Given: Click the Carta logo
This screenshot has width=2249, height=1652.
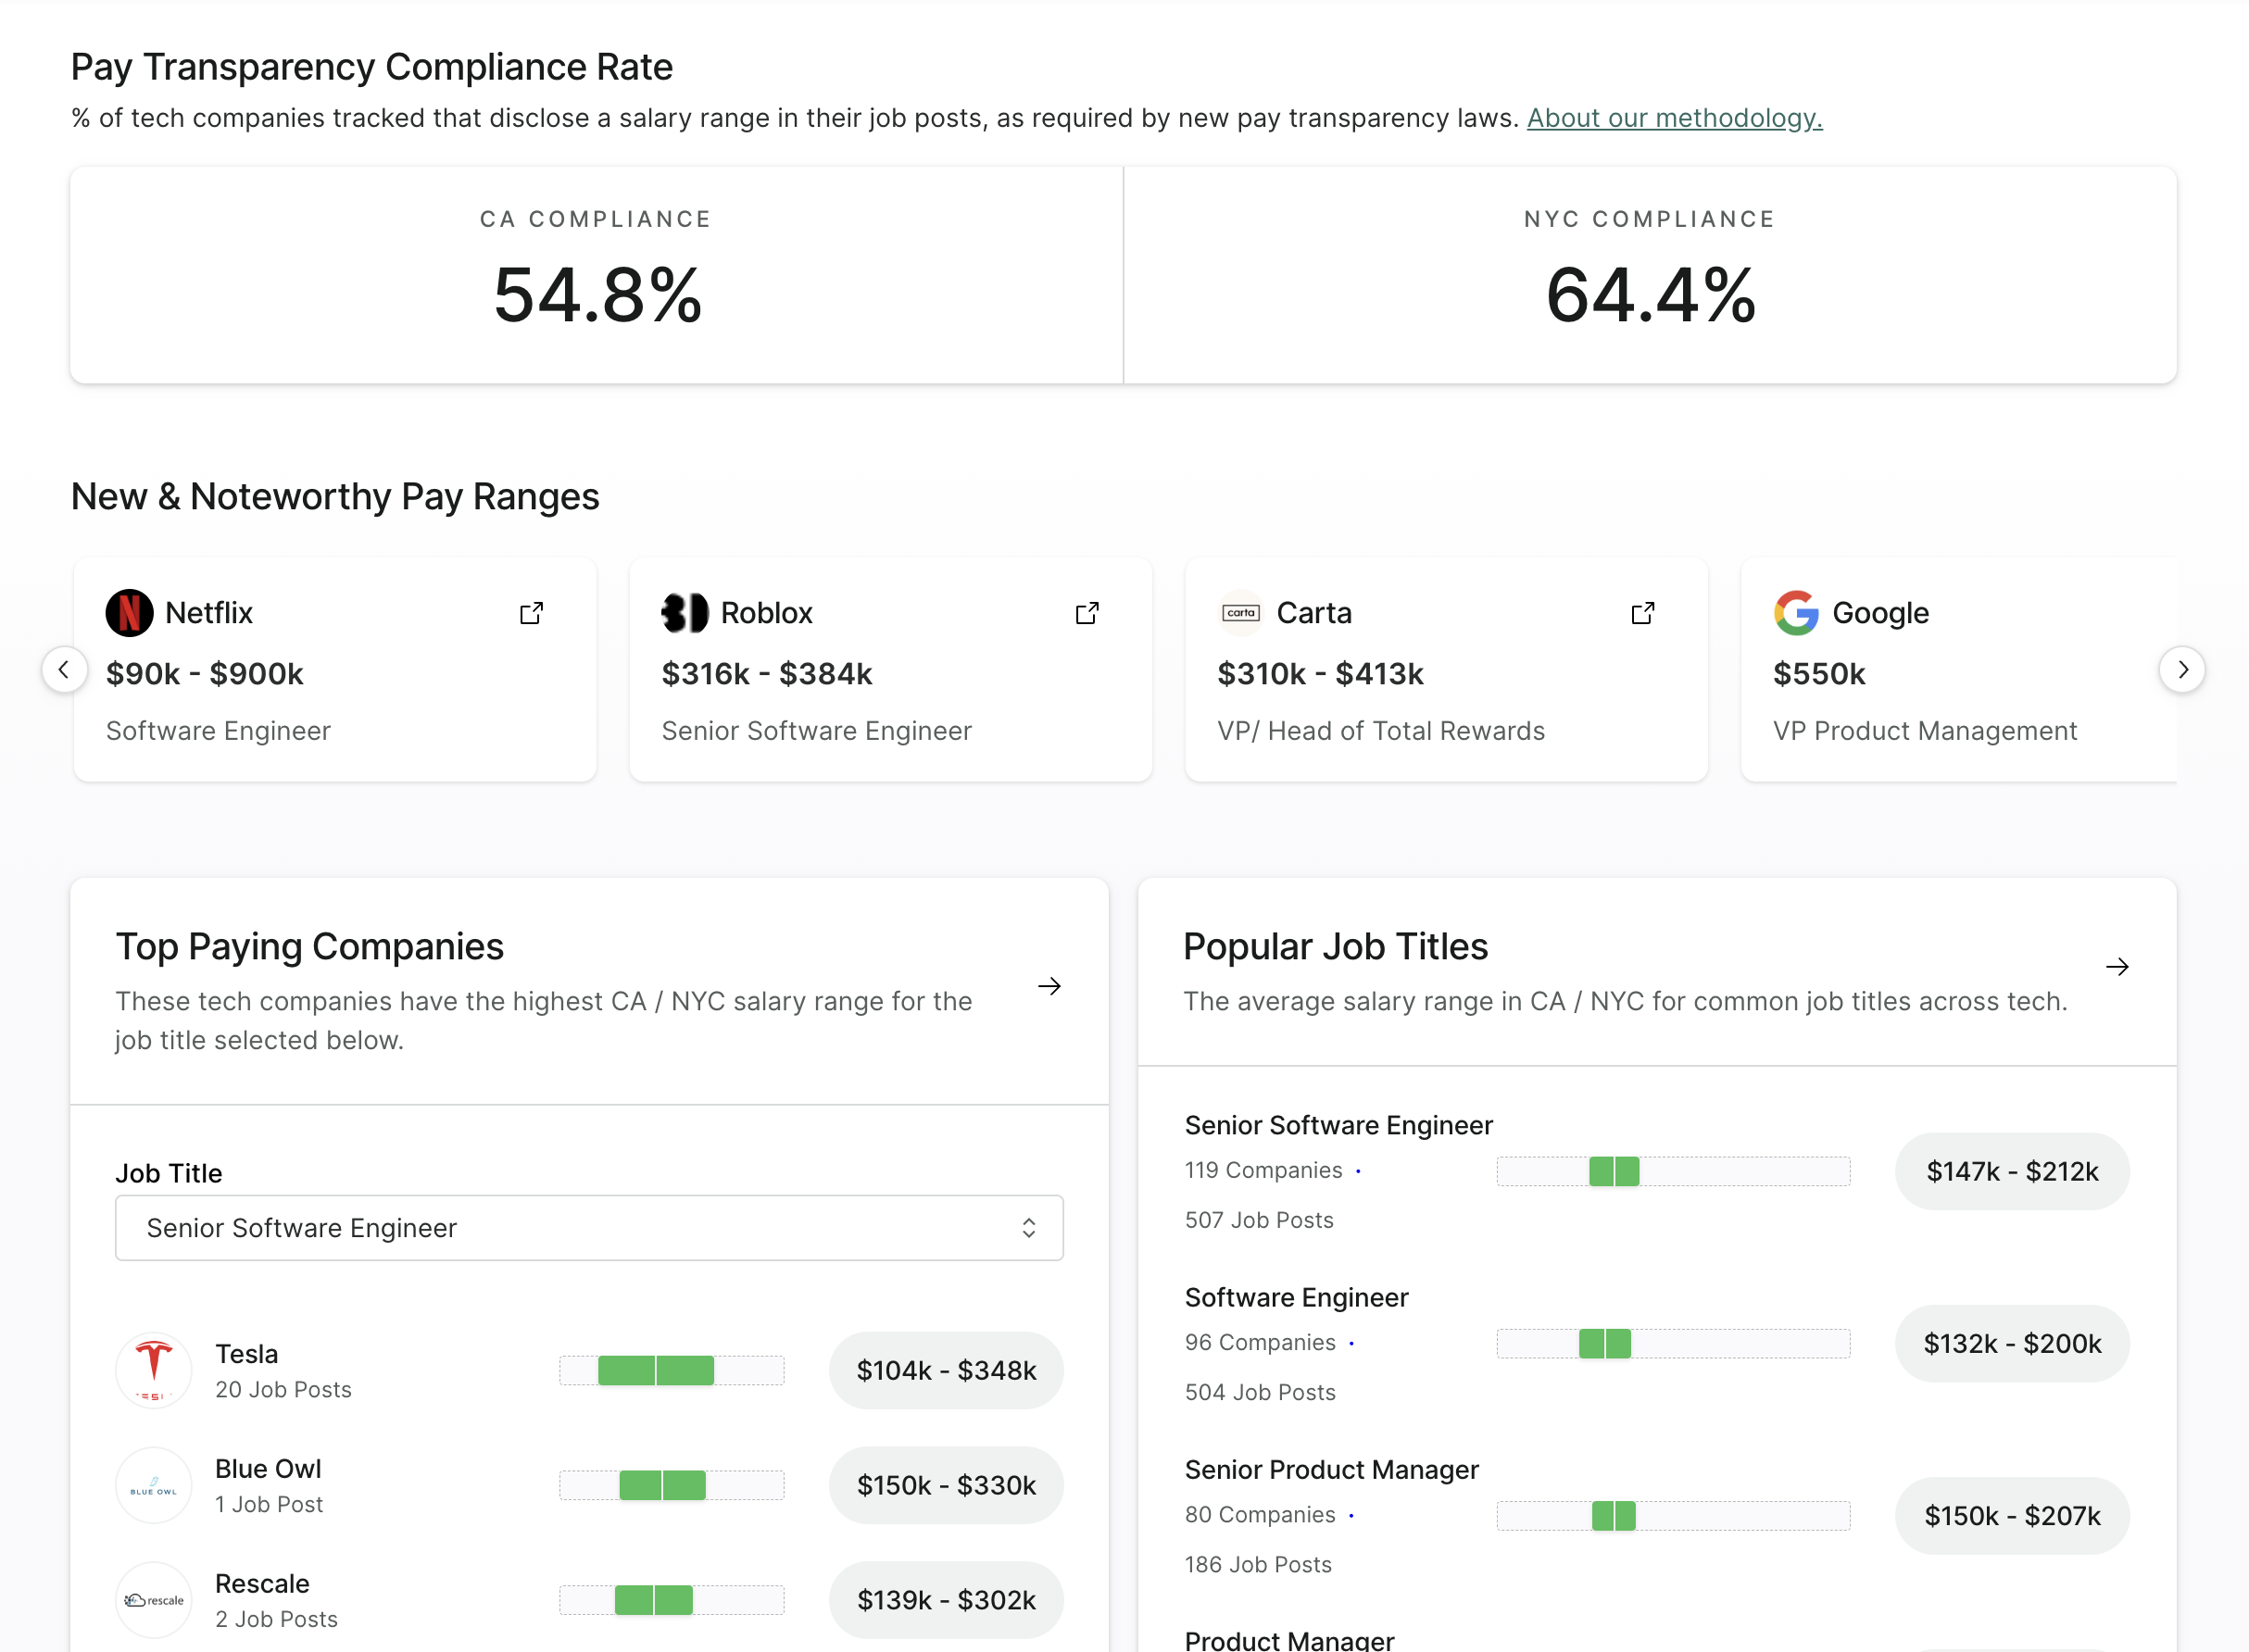Looking at the screenshot, I should [x=1241, y=613].
